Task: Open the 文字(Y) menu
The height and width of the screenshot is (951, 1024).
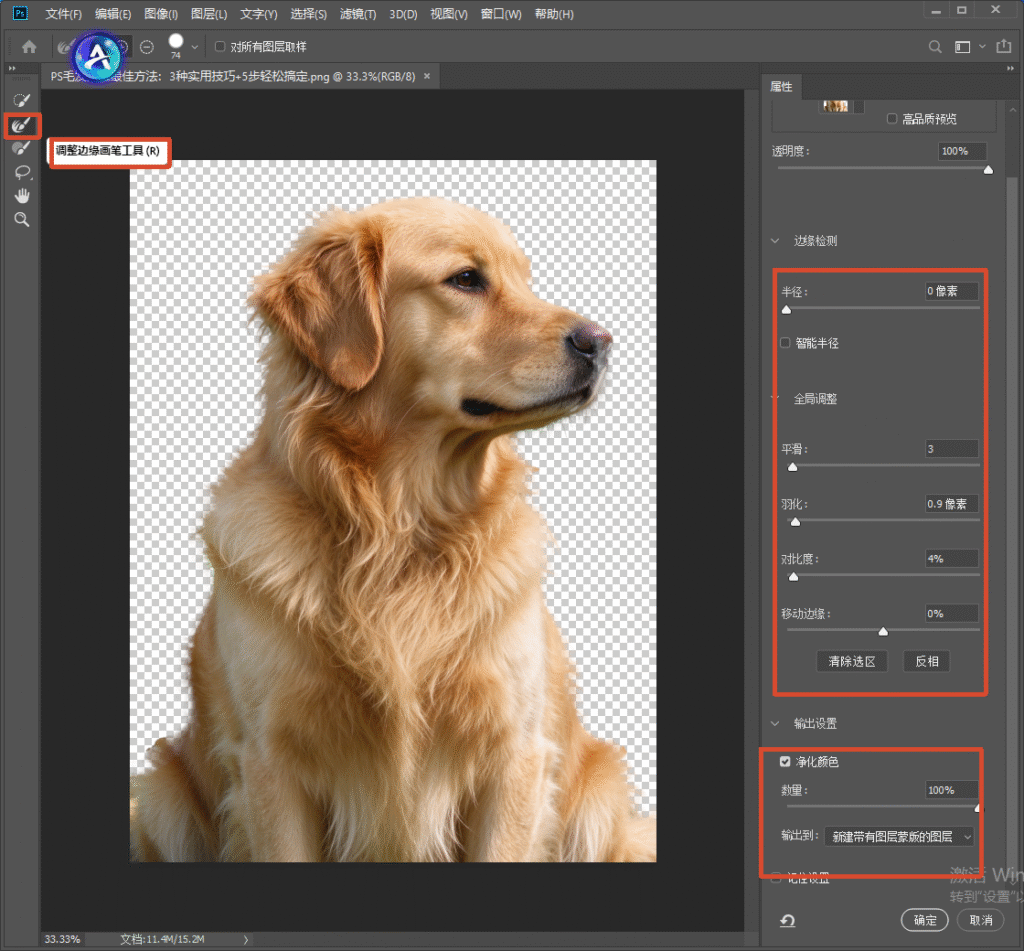Action: coord(259,14)
